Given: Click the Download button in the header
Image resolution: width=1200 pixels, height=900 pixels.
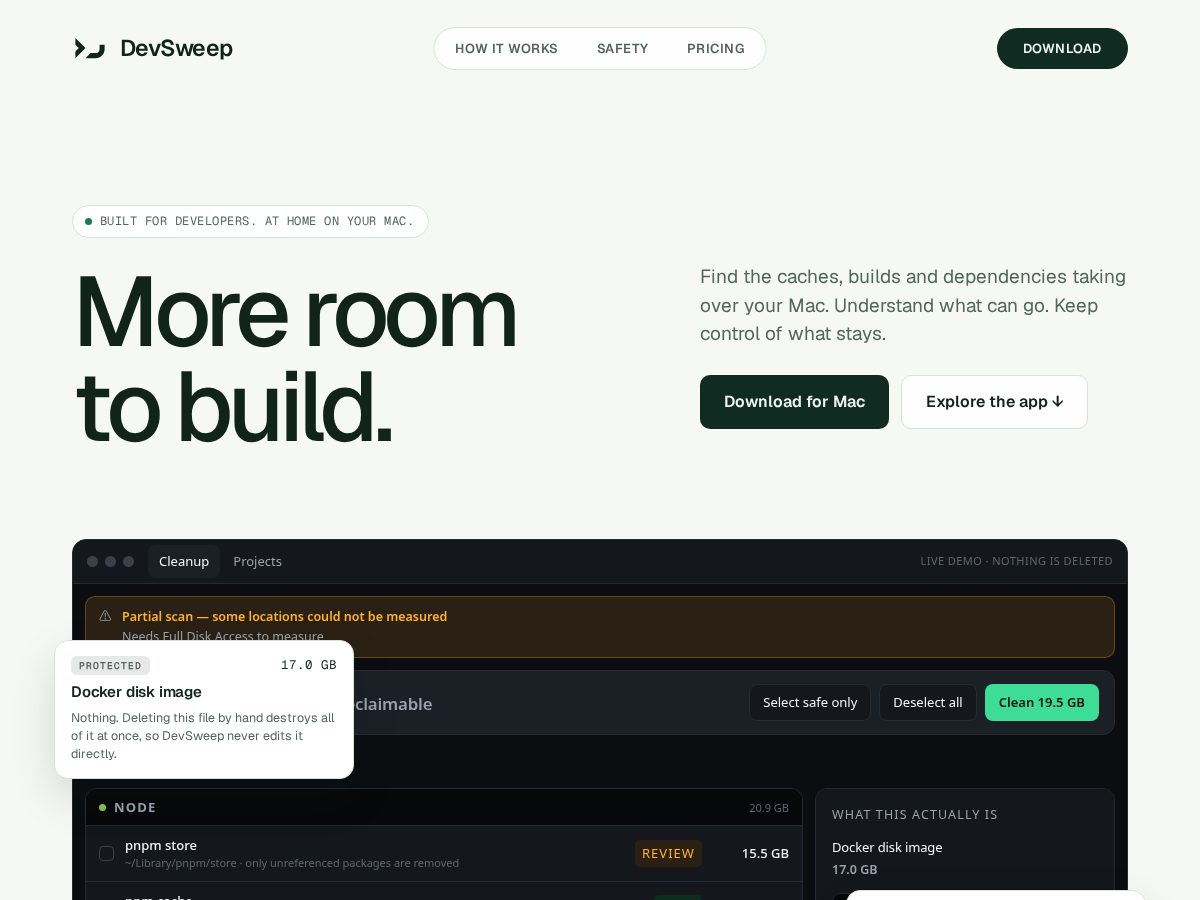Looking at the screenshot, I should tap(1062, 48).
